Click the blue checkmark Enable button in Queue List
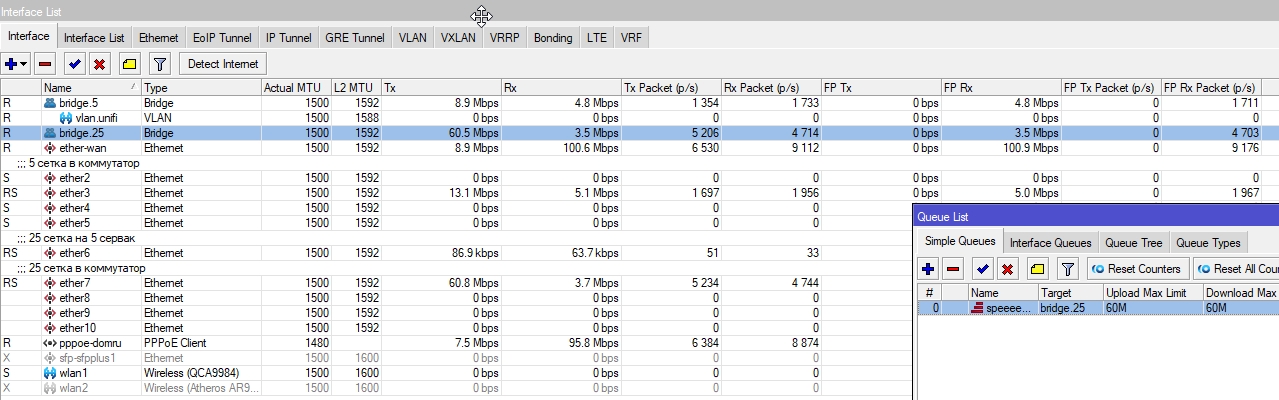Viewport: 1279px width, 400px height. [x=983, y=268]
